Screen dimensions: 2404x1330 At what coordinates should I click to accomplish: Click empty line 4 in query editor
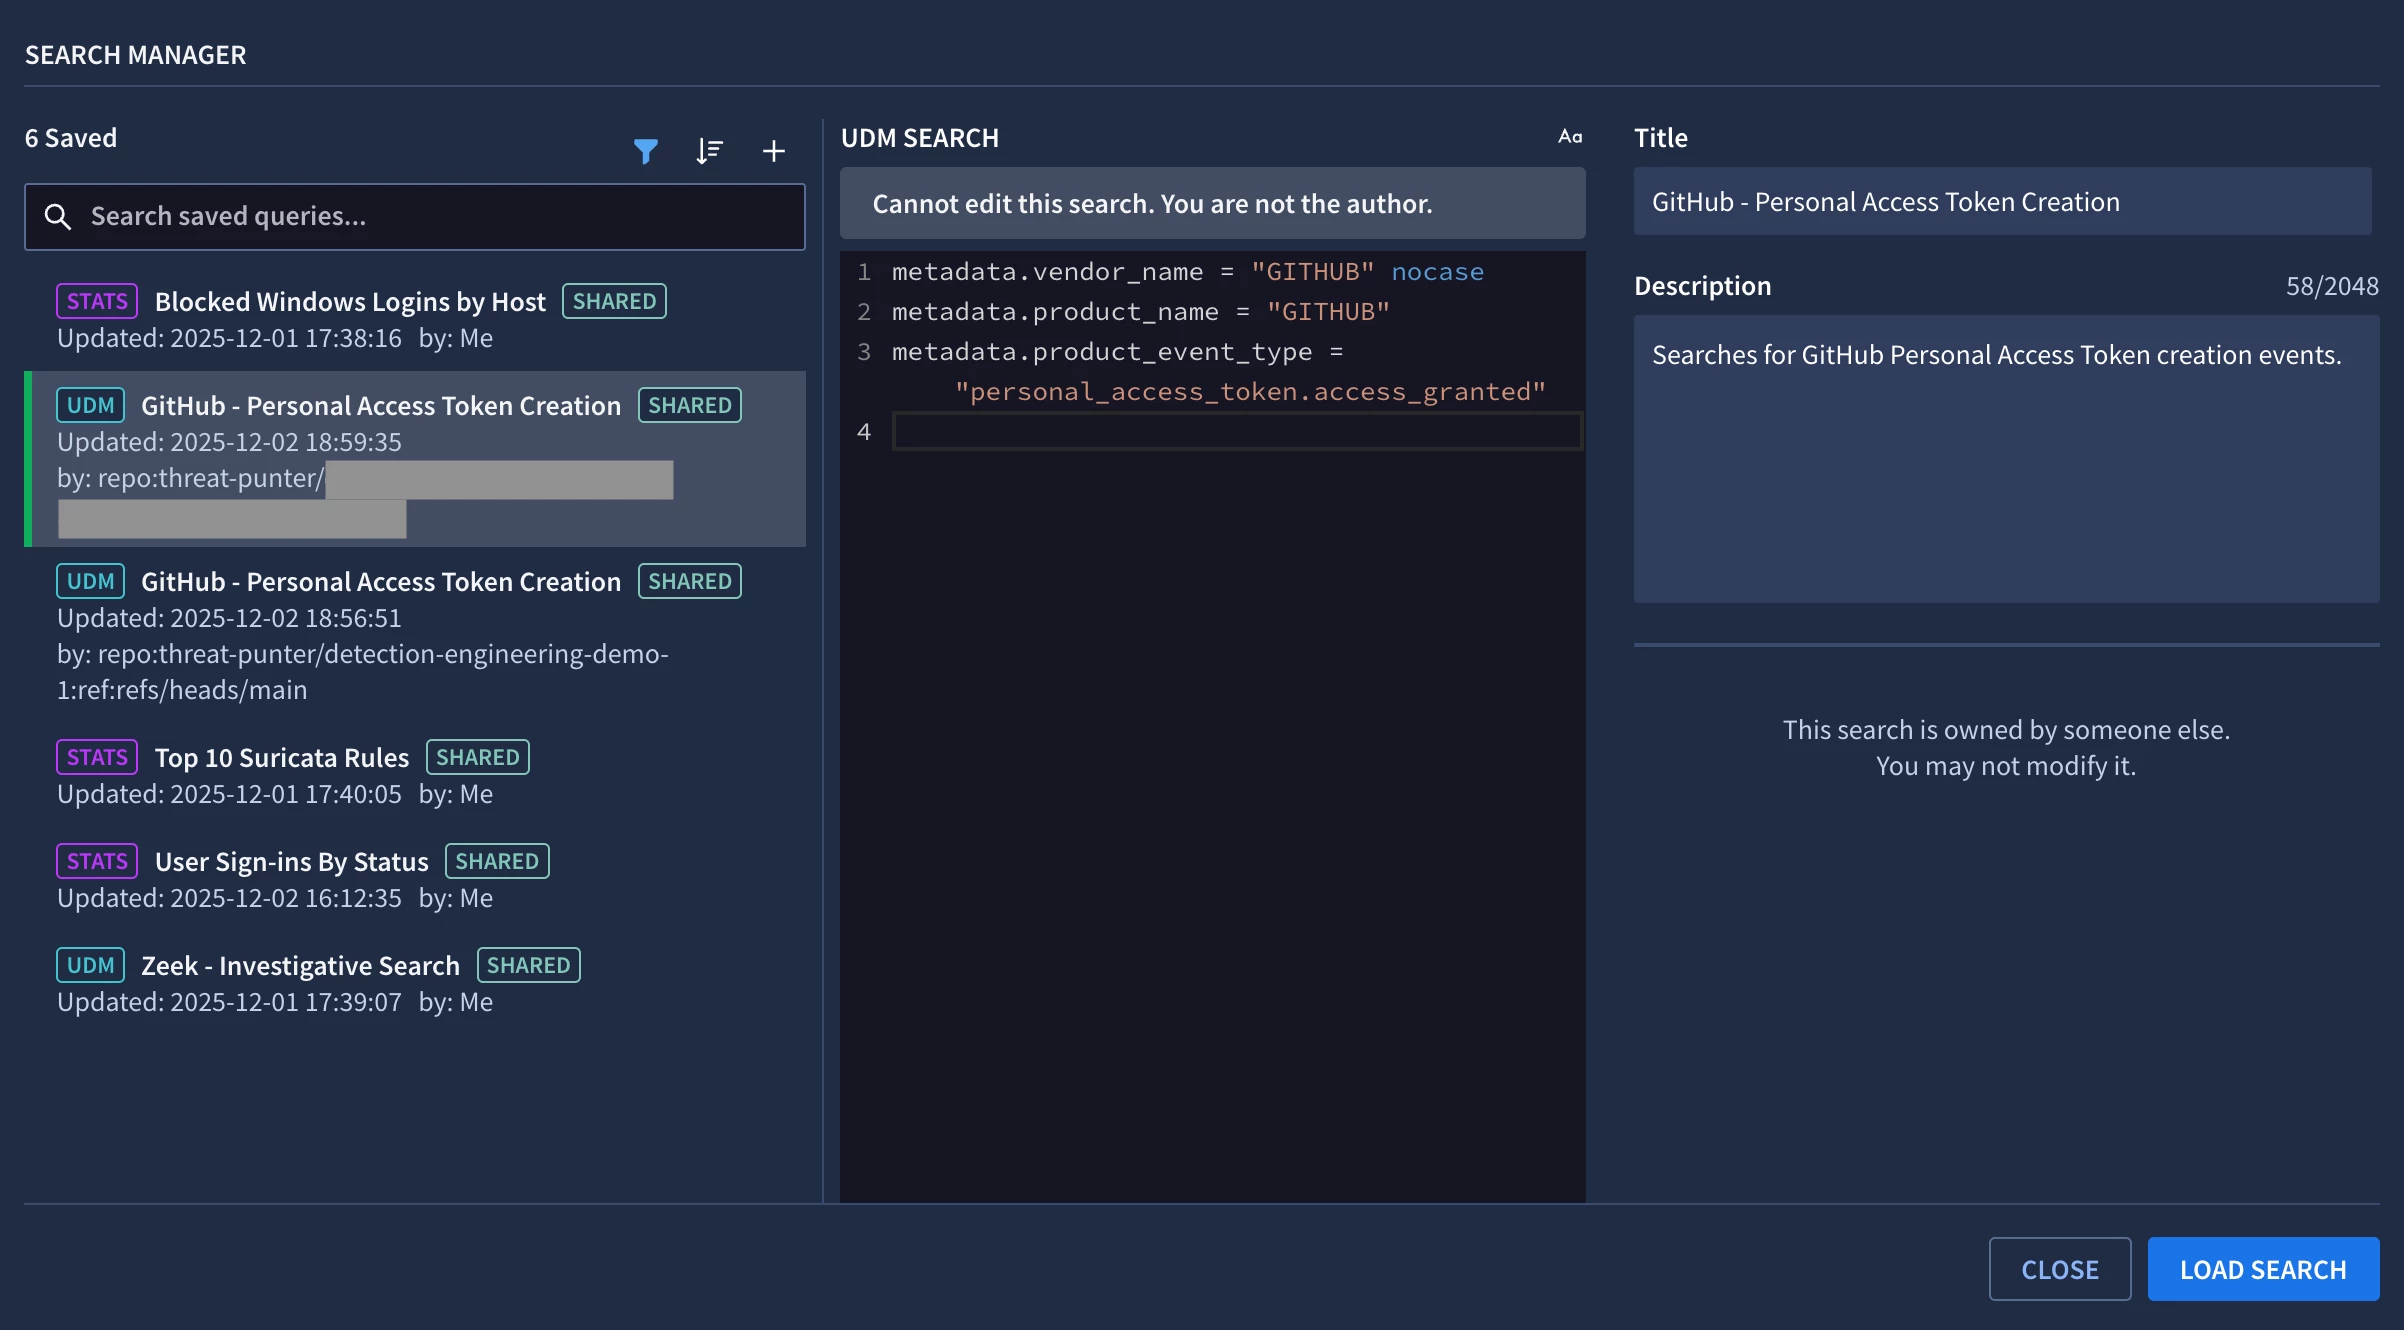[x=1236, y=432]
